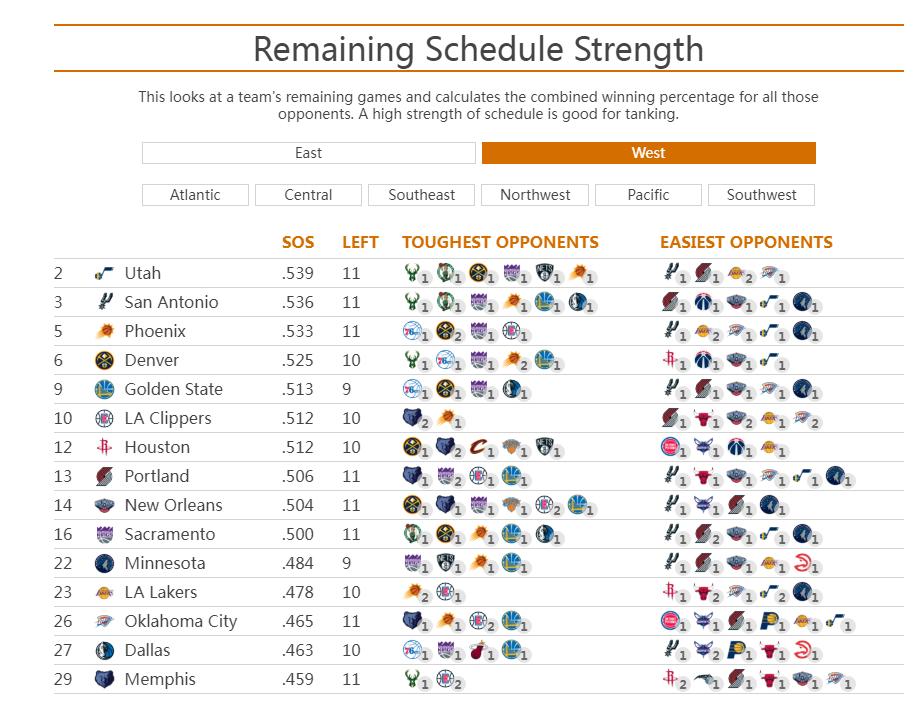
Task: Sort by the SOS column header
Action: [298, 242]
